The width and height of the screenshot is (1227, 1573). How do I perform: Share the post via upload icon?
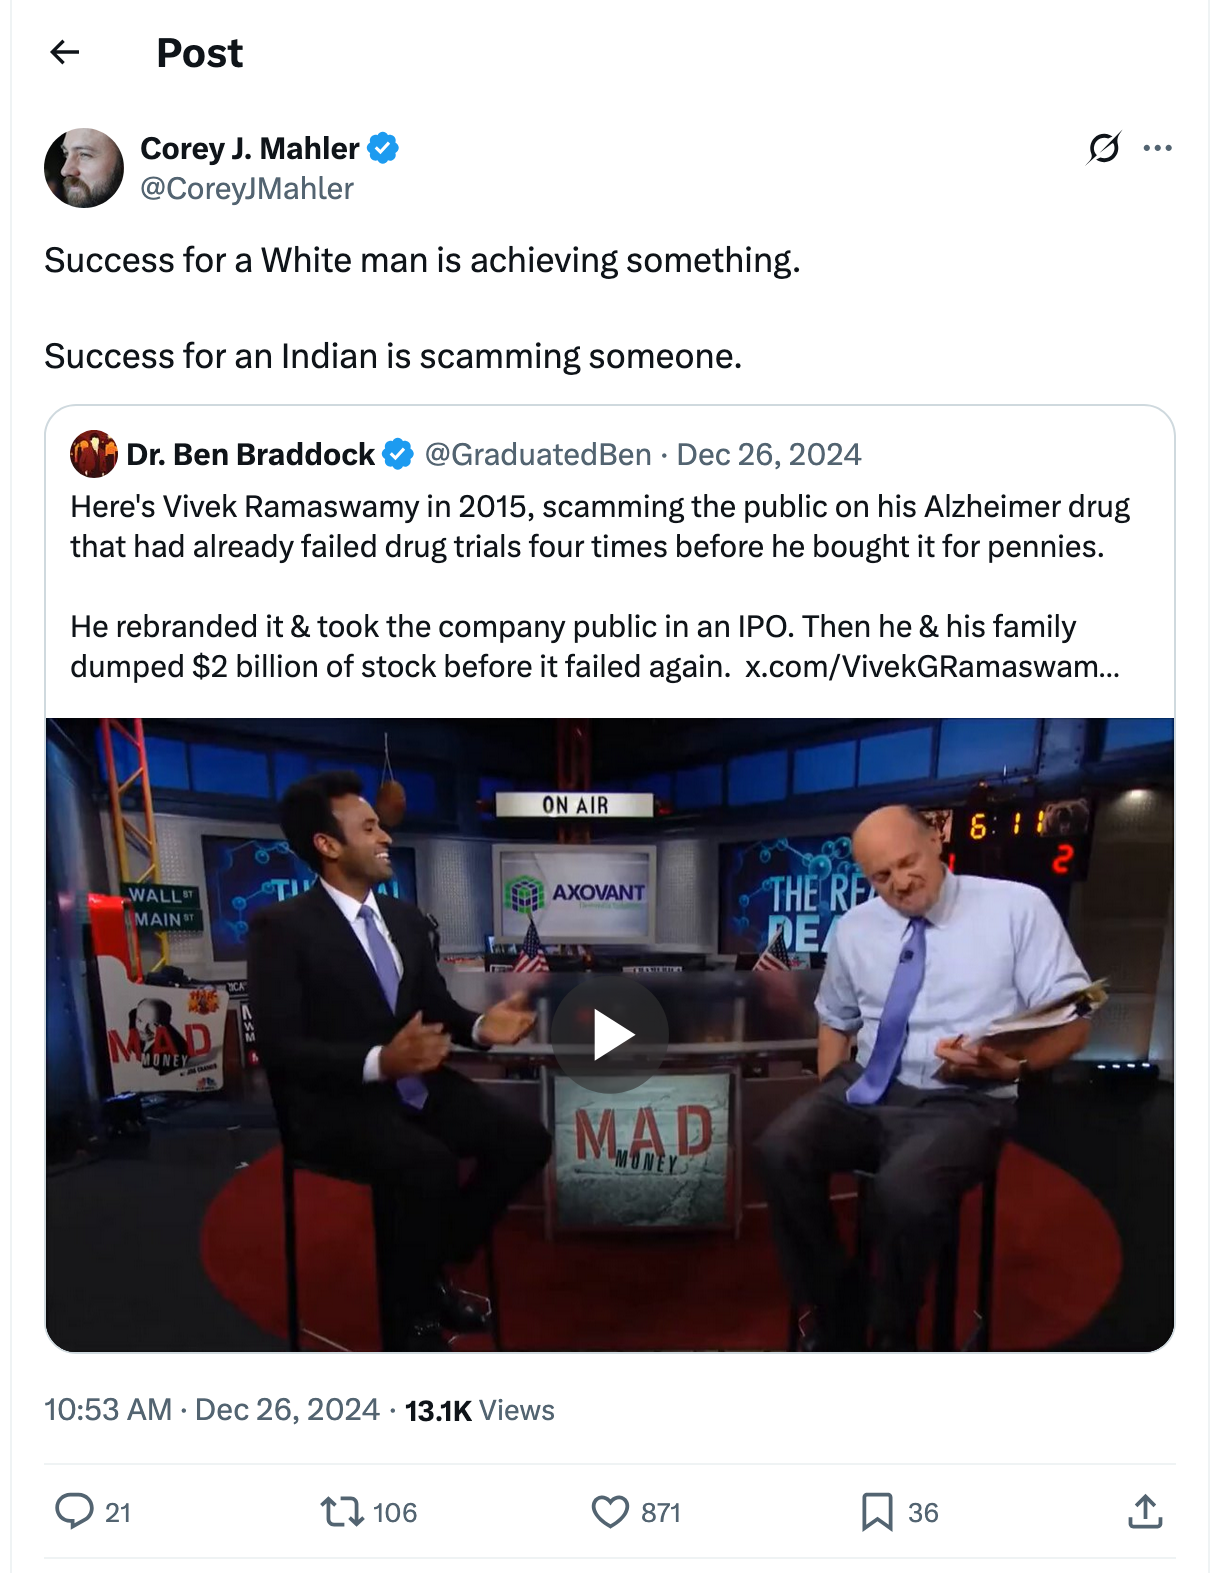tap(1145, 1511)
